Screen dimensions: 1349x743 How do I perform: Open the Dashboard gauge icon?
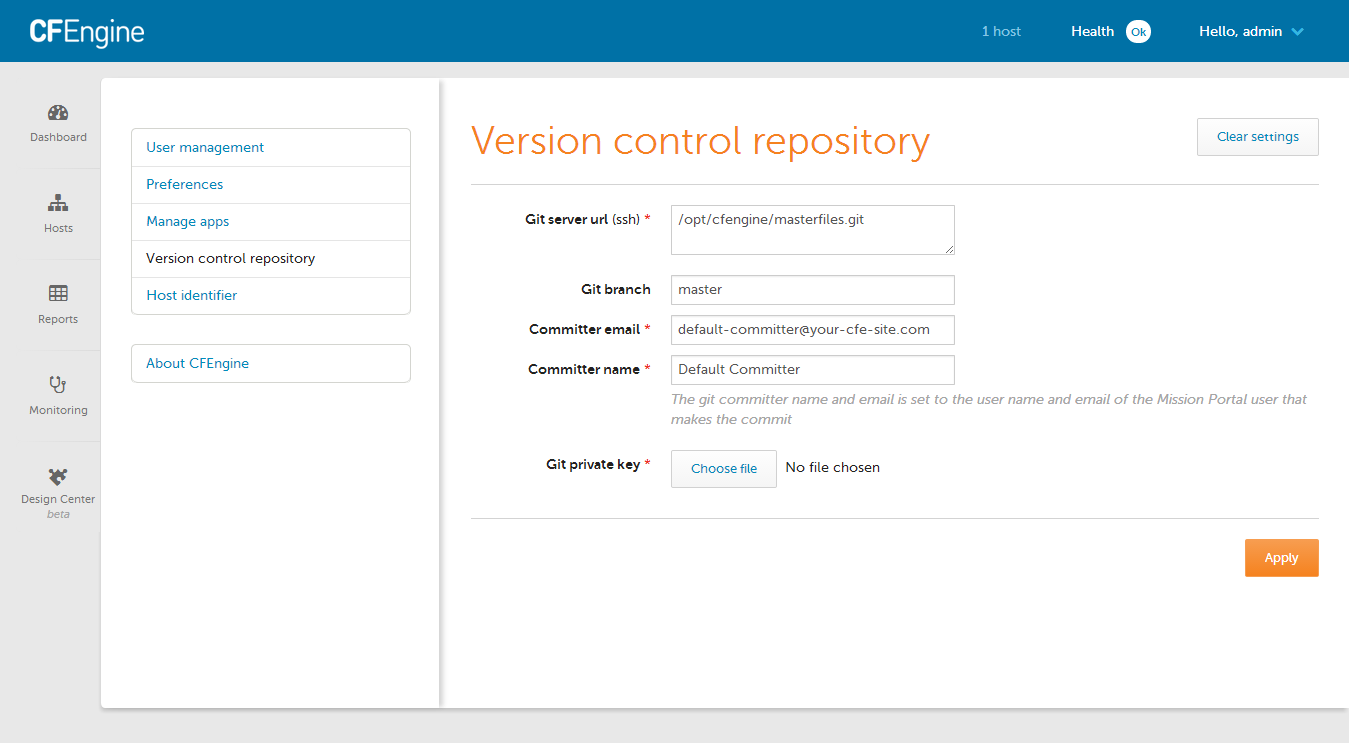(x=58, y=113)
